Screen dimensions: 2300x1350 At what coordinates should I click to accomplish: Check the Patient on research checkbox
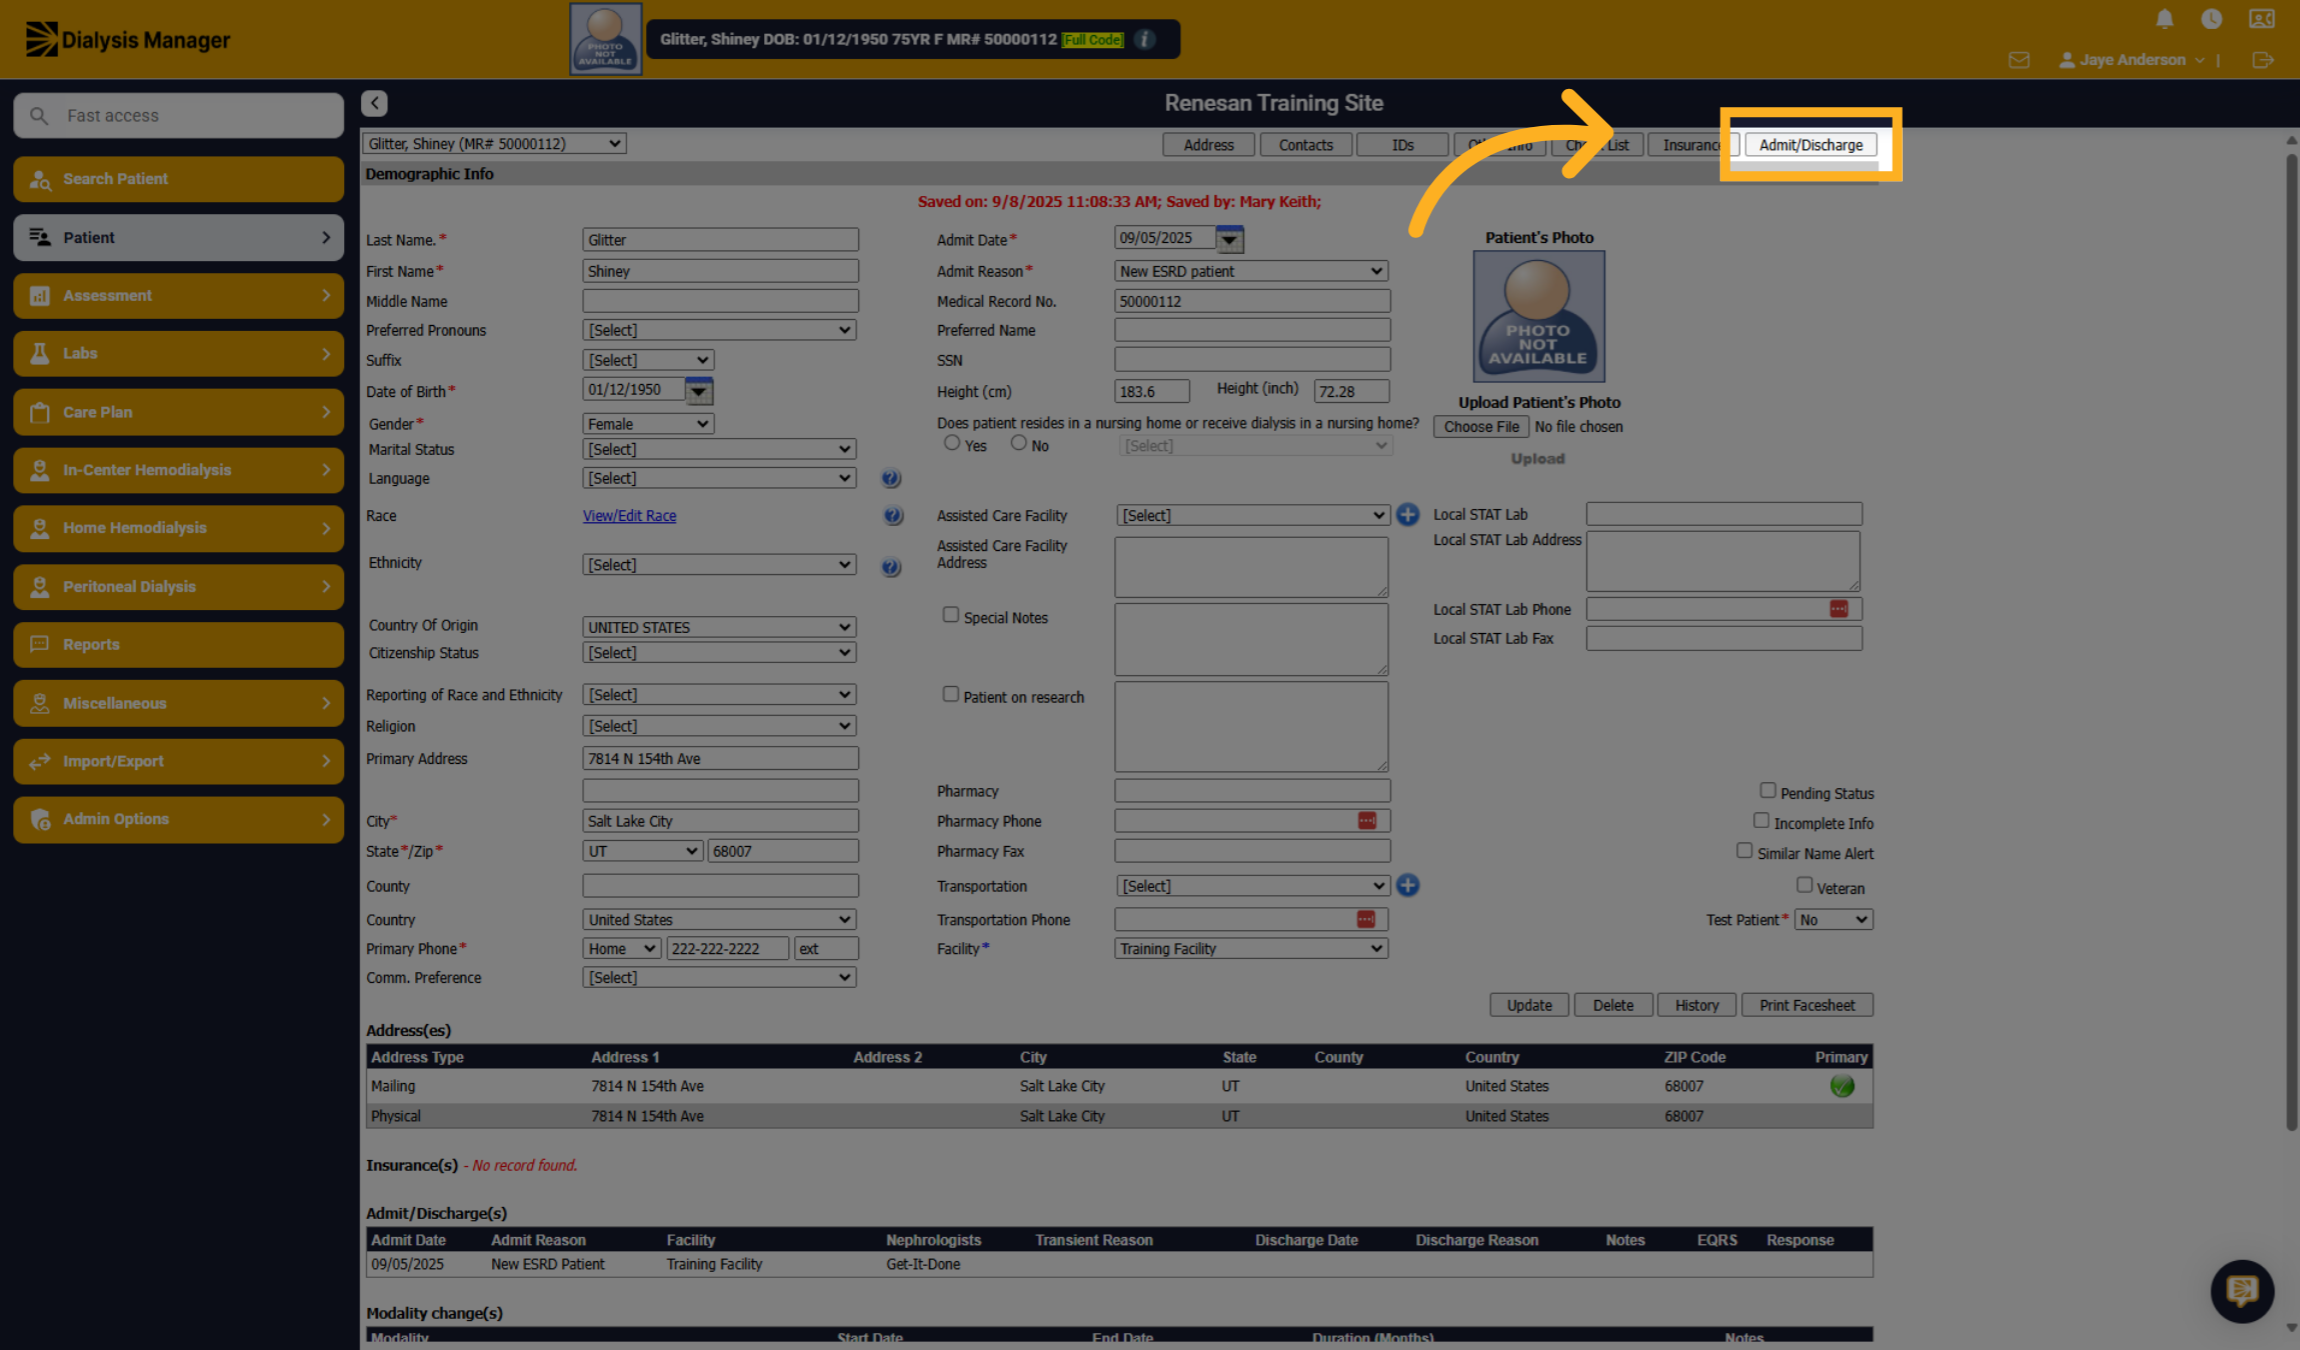click(x=950, y=694)
